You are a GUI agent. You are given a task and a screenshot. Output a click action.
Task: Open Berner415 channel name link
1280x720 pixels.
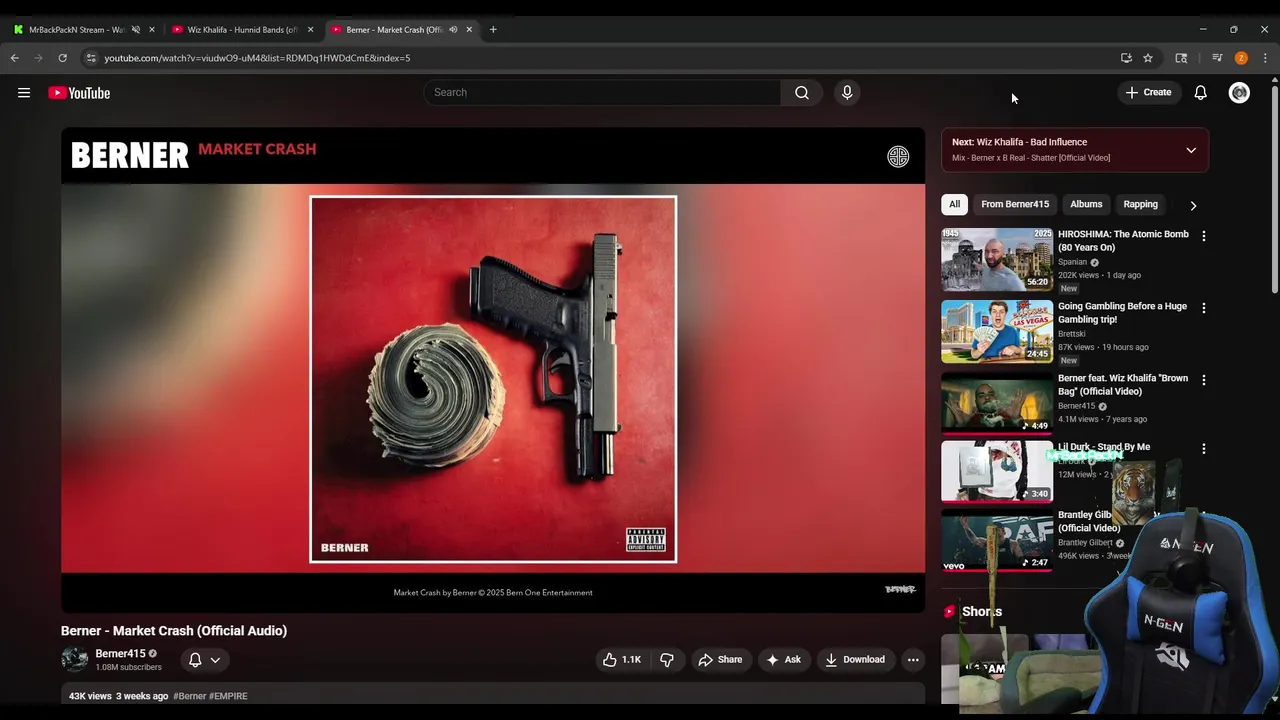(120, 654)
